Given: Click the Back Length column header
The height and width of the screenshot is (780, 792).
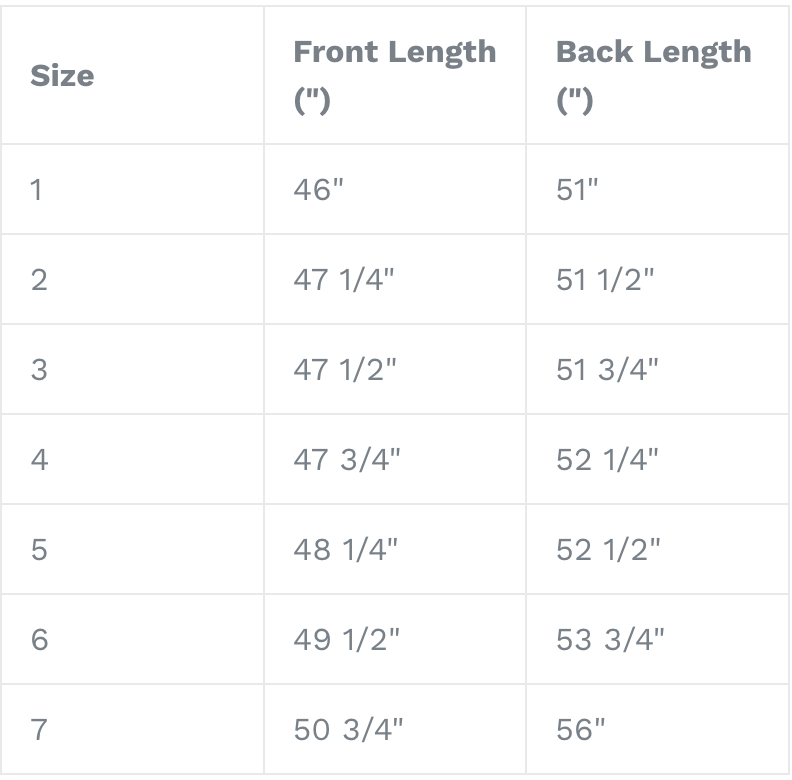Looking at the screenshot, I should pos(653,76).
